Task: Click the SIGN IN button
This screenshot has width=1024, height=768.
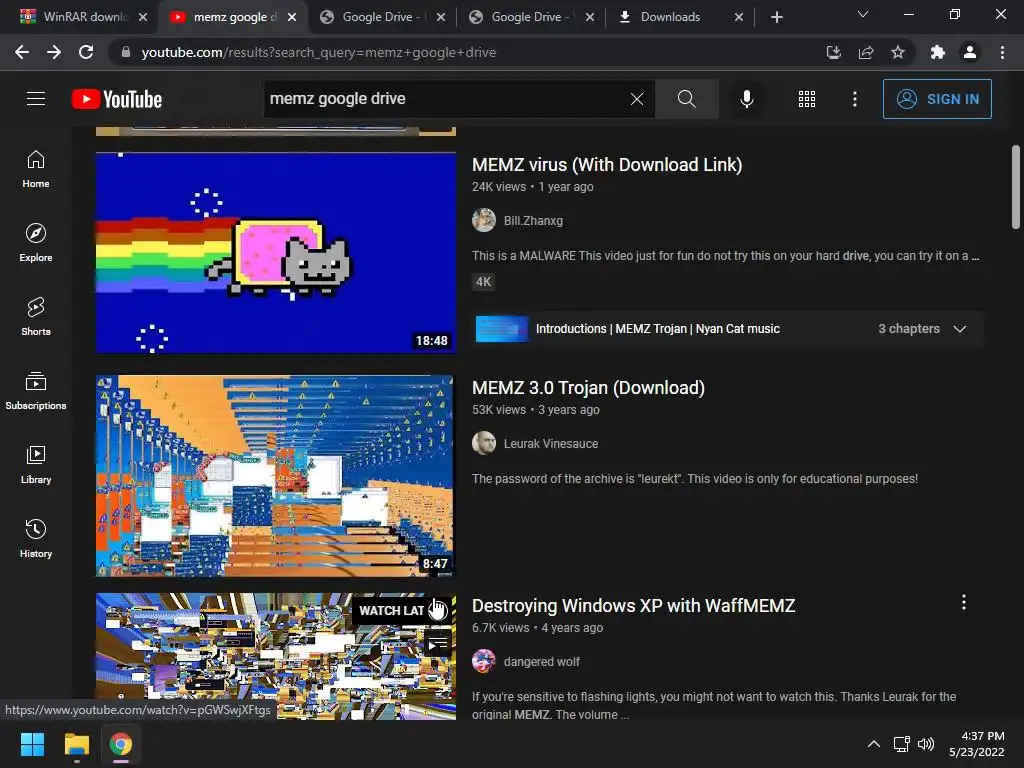Action: pyautogui.click(x=937, y=99)
